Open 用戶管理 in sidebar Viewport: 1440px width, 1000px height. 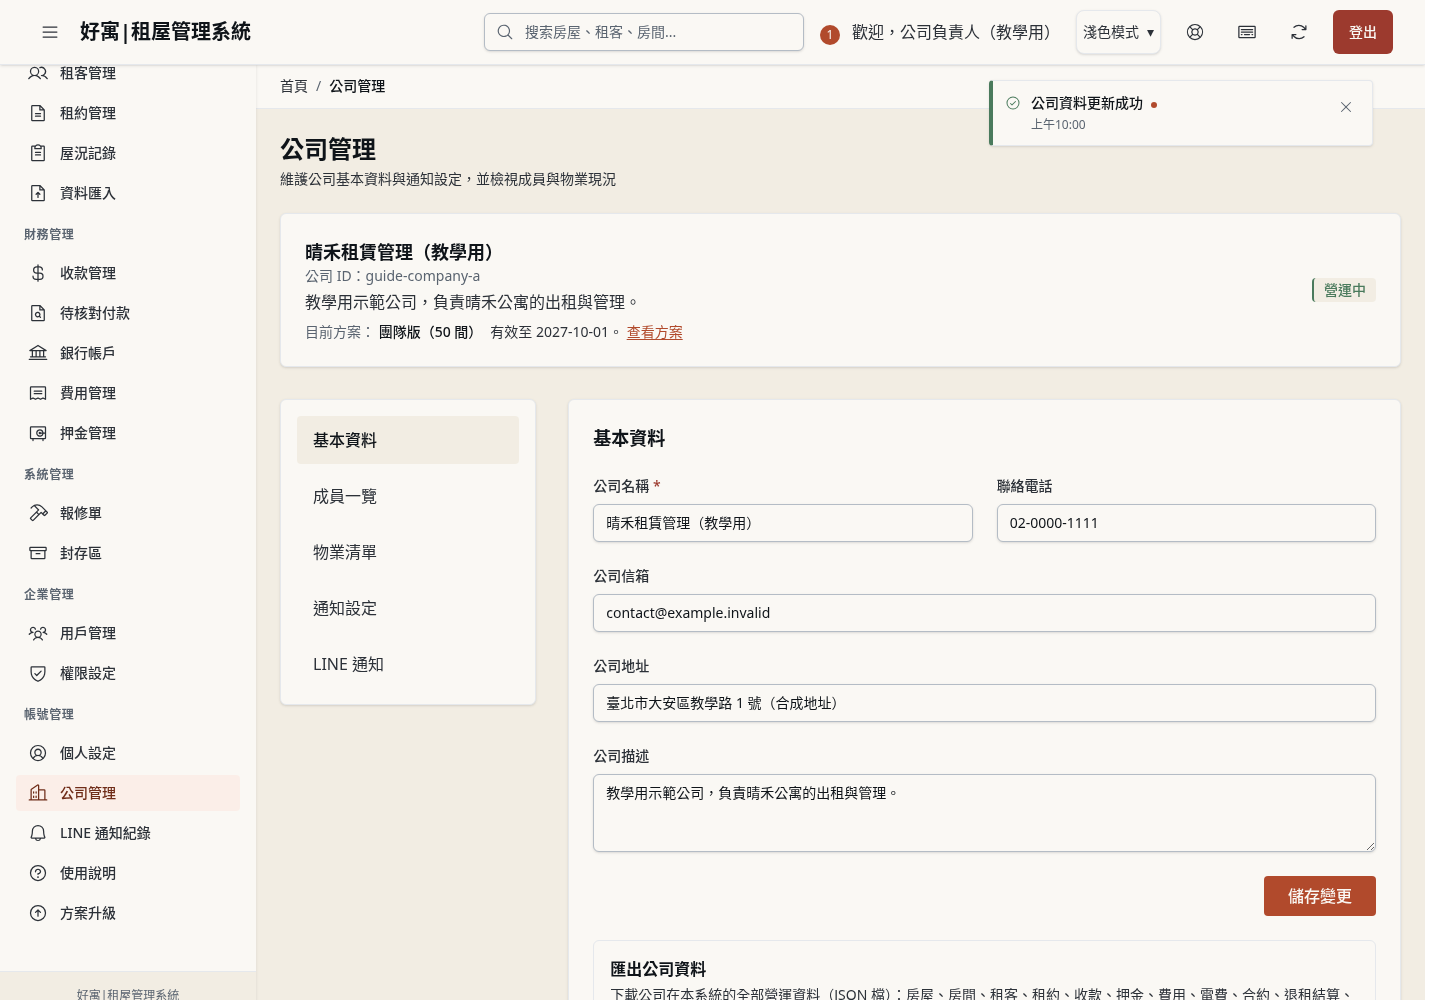(x=128, y=633)
